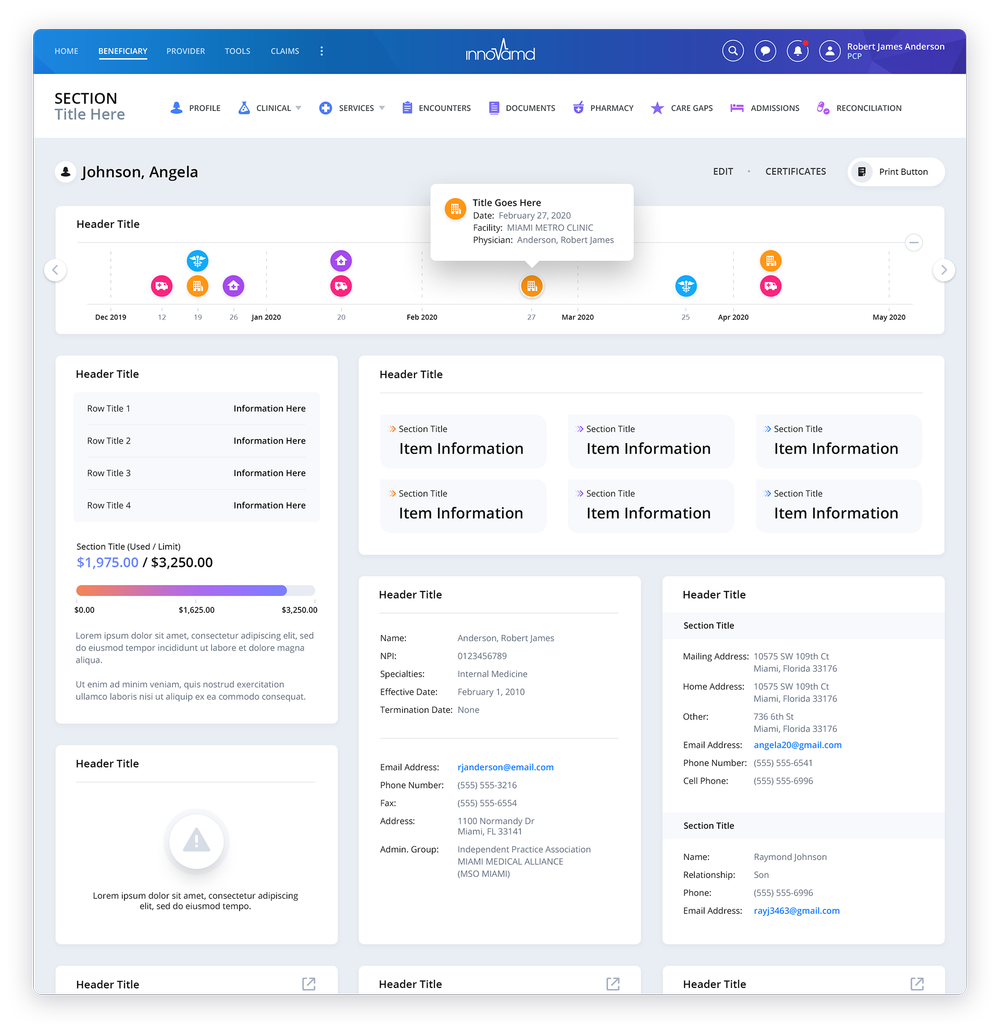
Task: Switch to the PROVIDER tab
Action: click(185, 50)
